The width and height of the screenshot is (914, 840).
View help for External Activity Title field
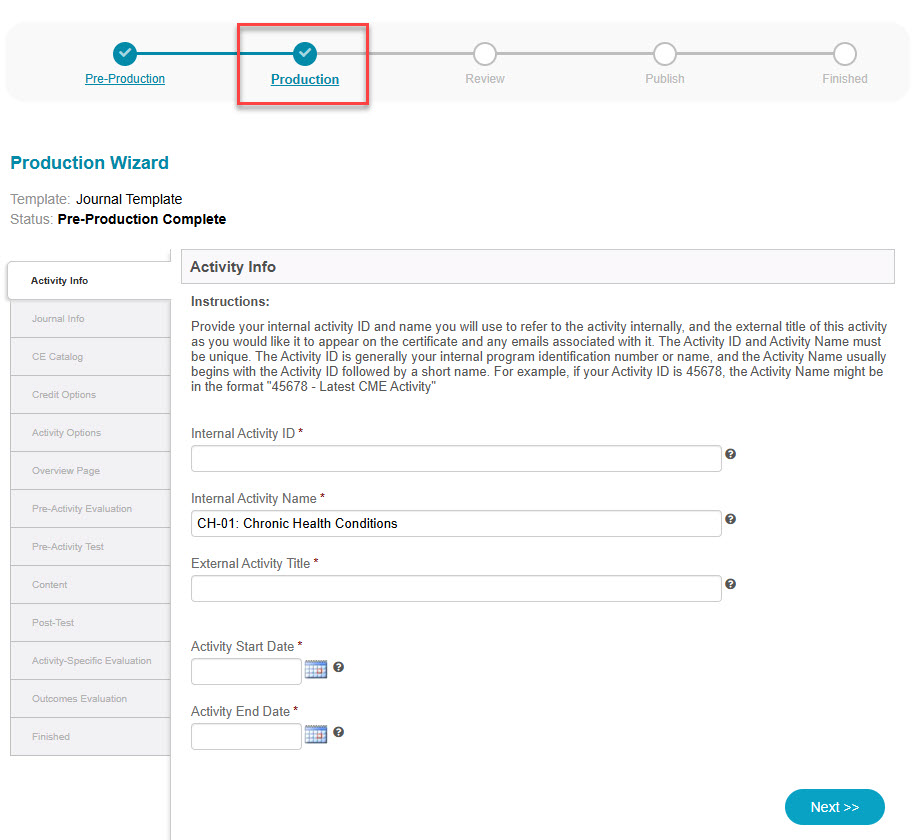click(730, 584)
